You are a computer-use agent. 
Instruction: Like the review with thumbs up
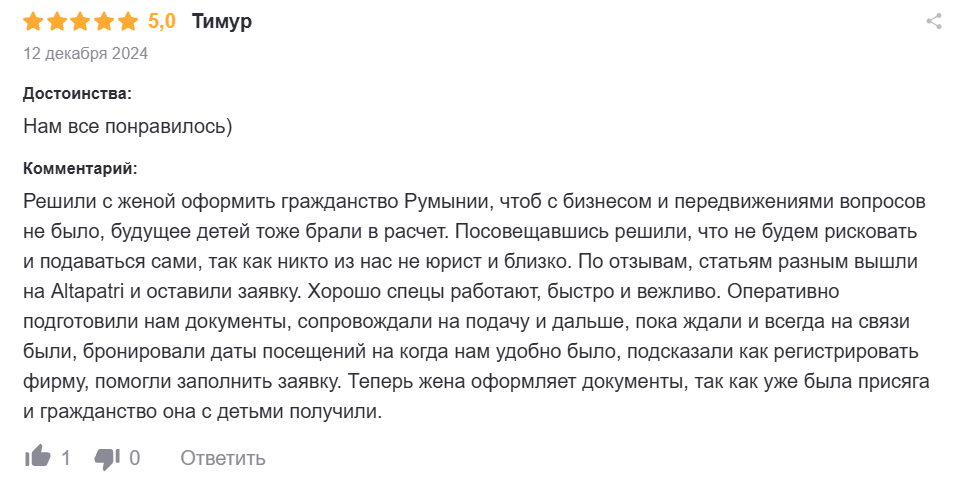click(38, 458)
